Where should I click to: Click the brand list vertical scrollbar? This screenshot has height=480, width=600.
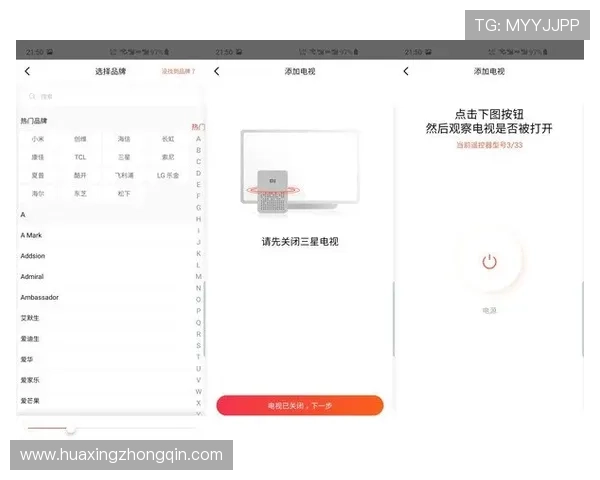pyautogui.click(x=204, y=318)
